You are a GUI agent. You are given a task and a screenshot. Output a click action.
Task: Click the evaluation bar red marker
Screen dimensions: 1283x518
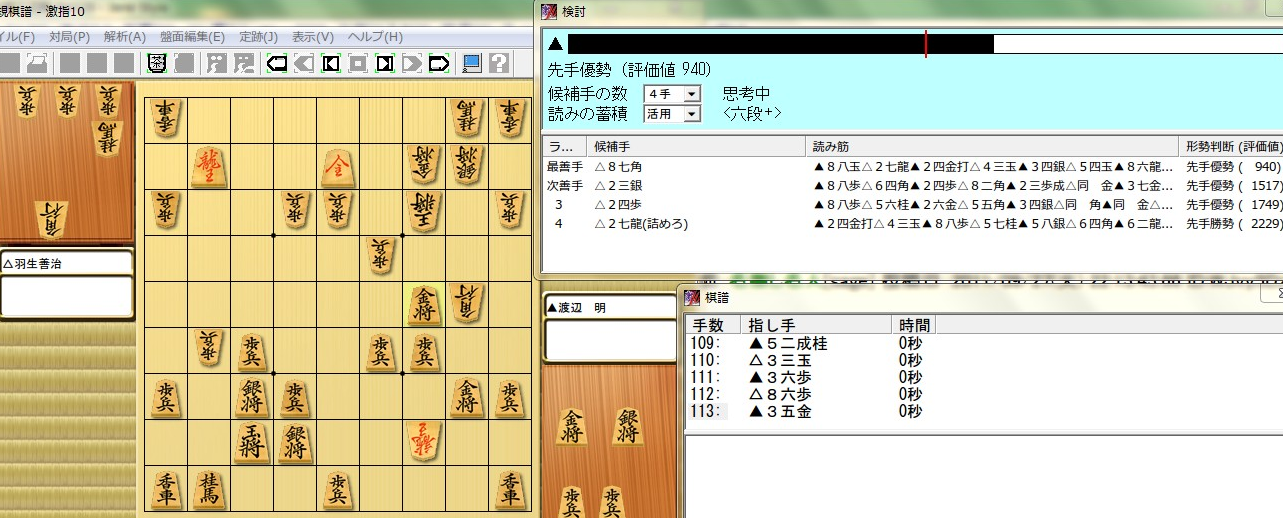[926, 43]
